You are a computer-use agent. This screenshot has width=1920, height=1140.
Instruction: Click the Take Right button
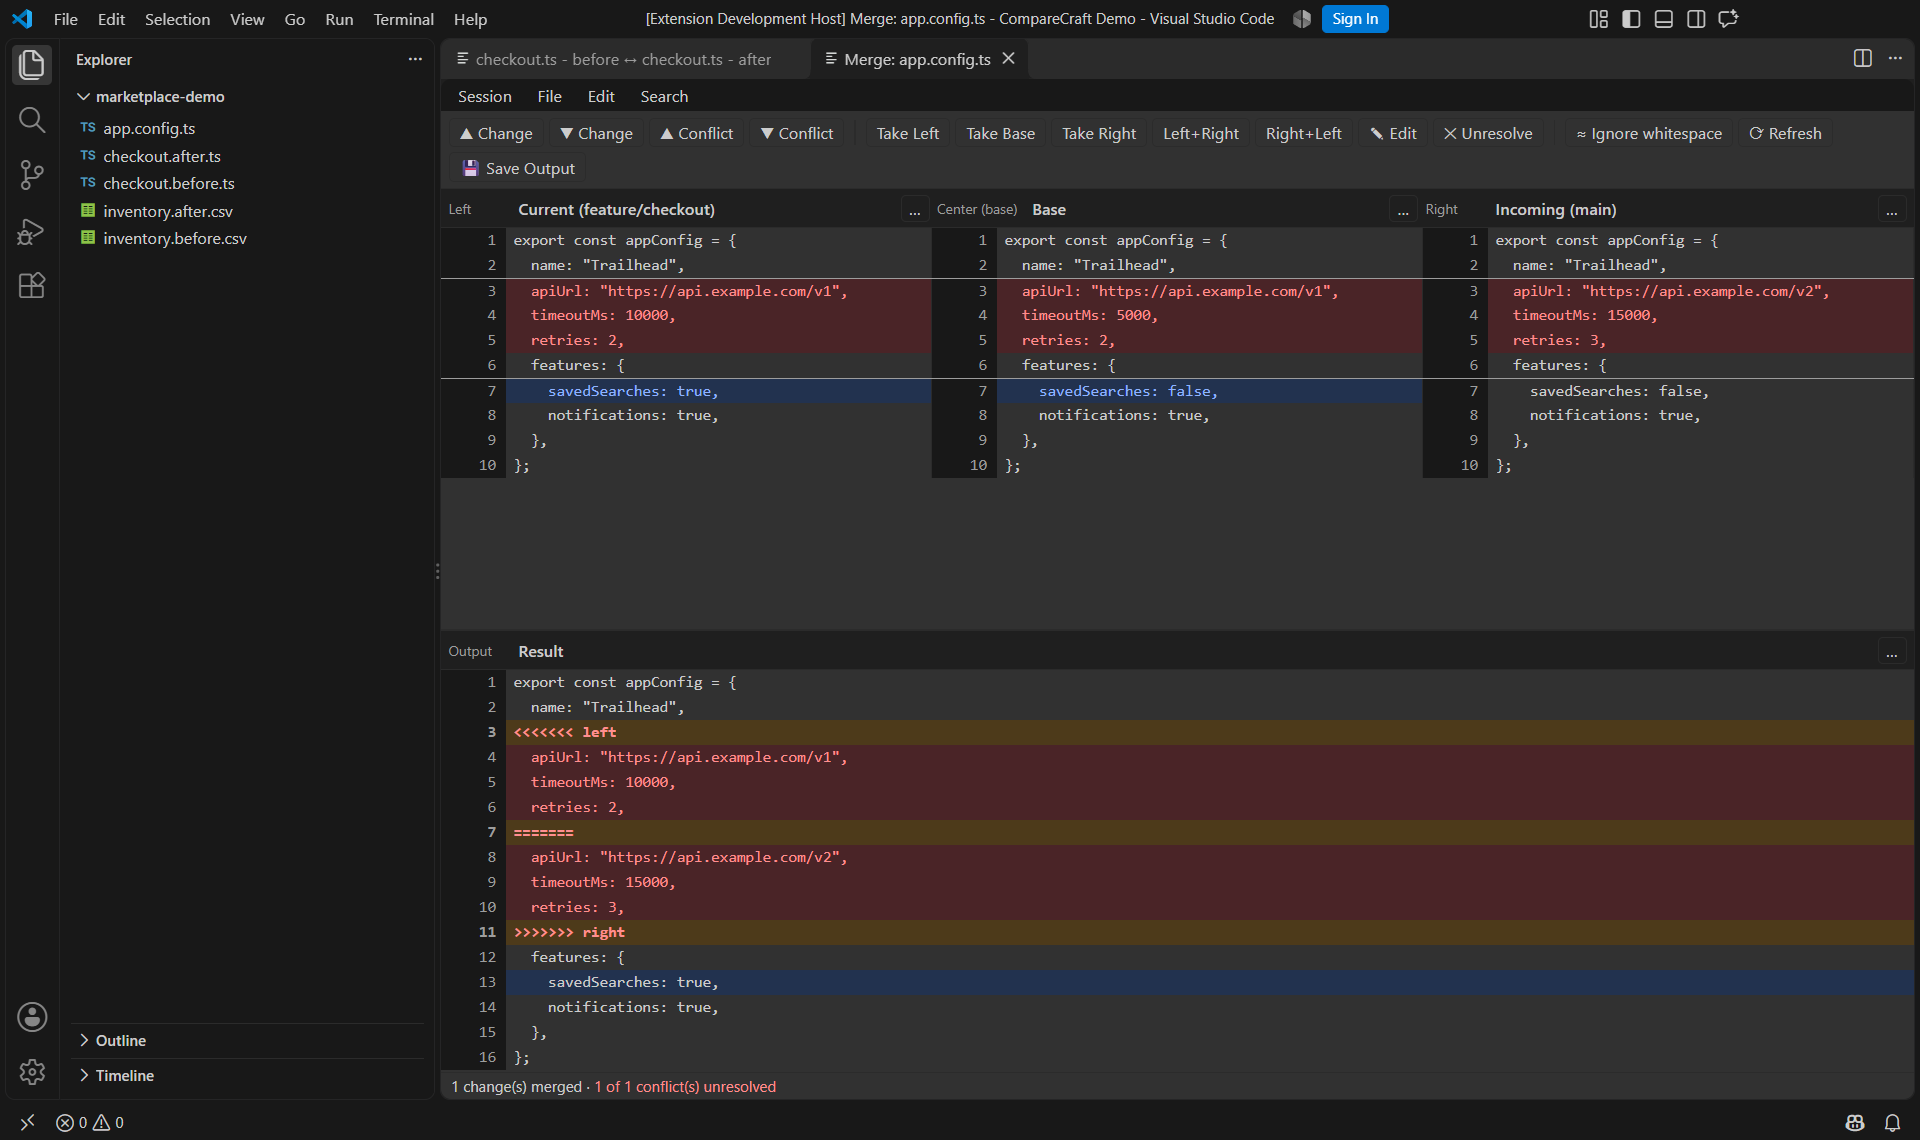pyautogui.click(x=1098, y=133)
